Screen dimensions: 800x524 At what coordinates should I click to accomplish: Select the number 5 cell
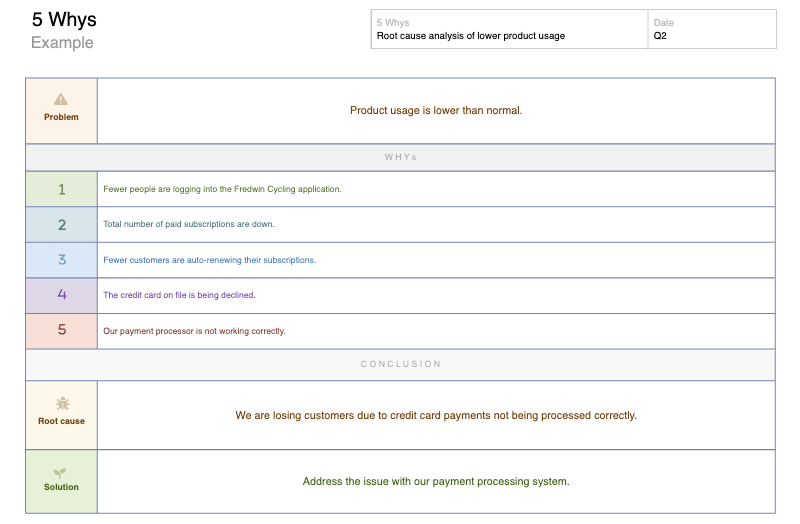pyautogui.click(x=61, y=331)
